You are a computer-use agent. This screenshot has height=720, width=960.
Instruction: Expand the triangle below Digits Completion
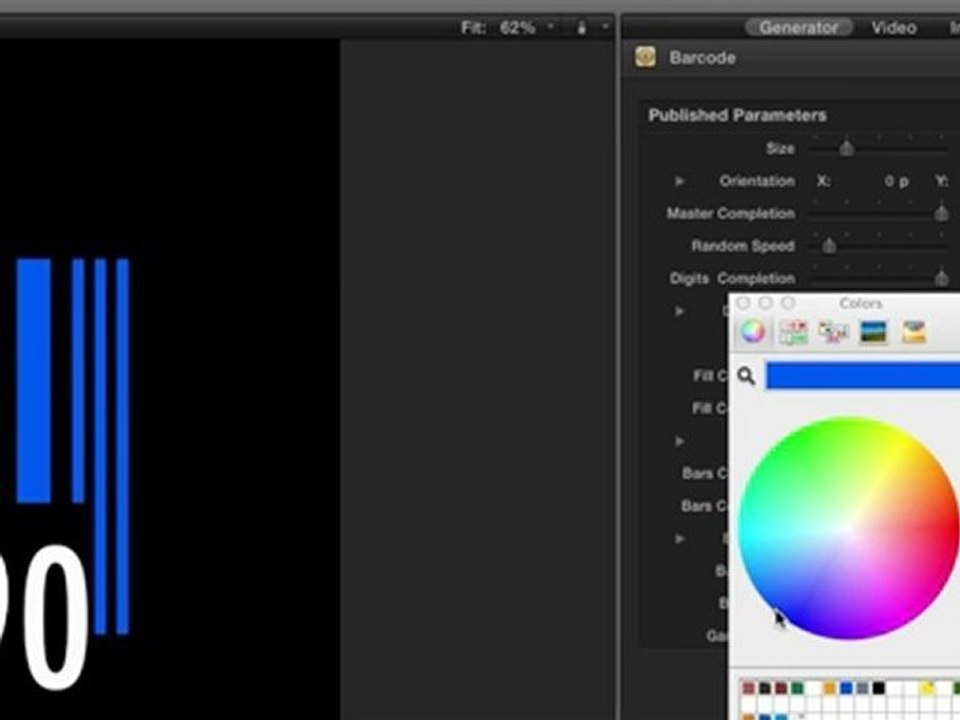(x=679, y=311)
